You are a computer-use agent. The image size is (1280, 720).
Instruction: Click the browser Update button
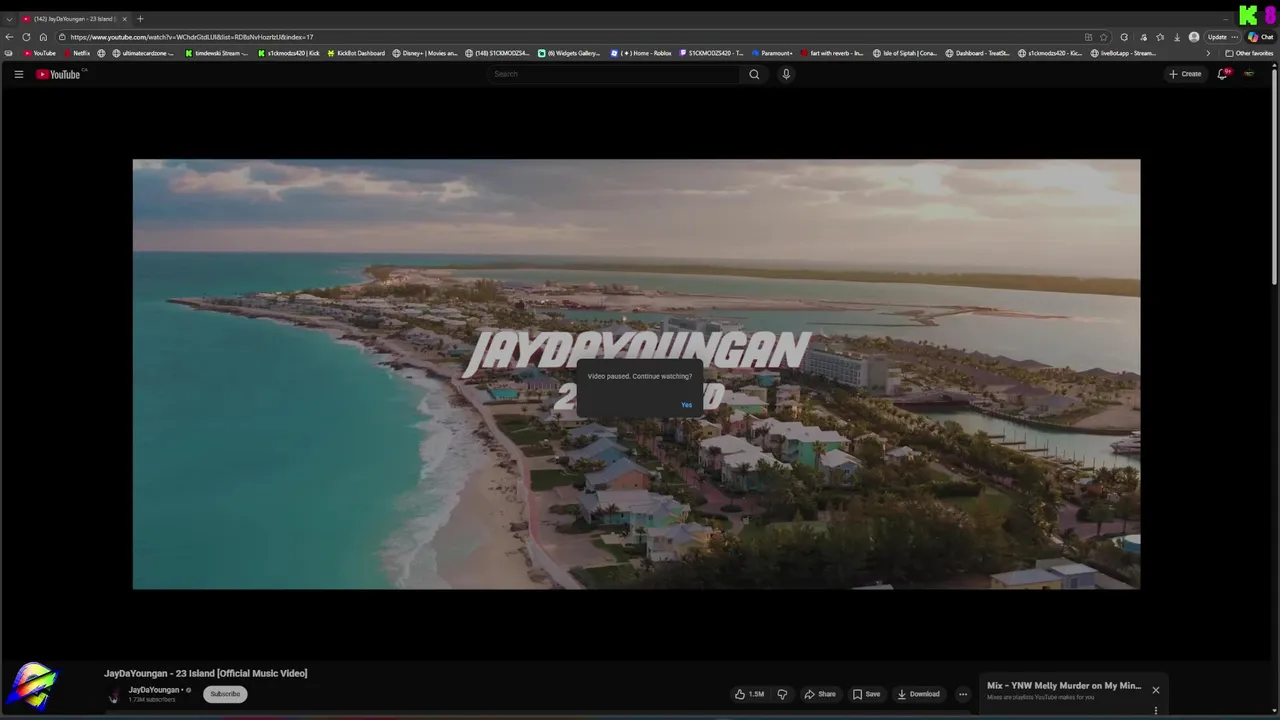tap(1217, 37)
